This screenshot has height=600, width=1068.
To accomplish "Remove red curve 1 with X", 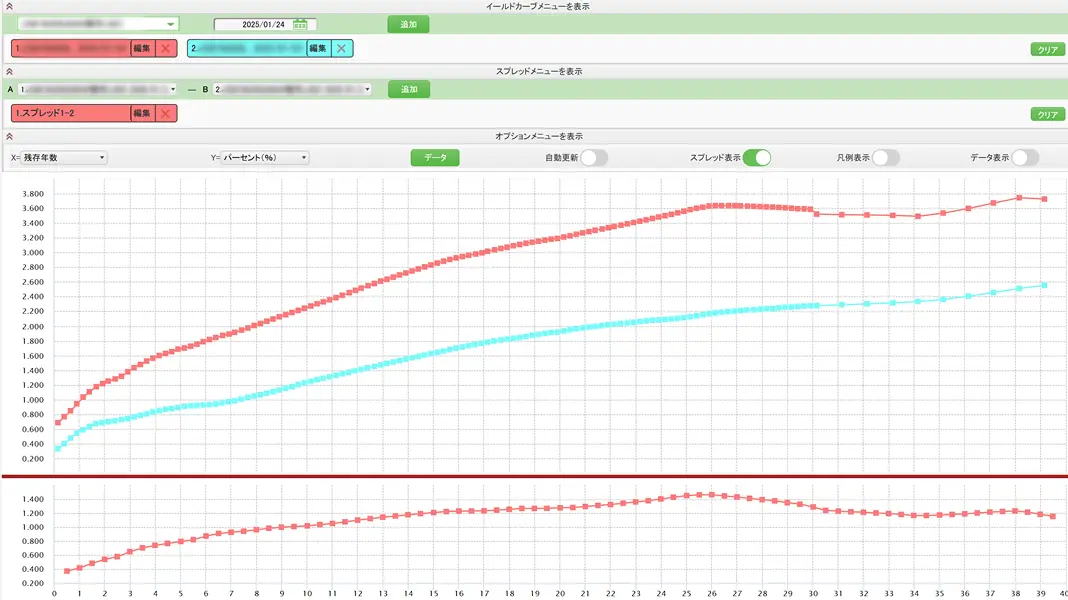I will coord(166,48).
